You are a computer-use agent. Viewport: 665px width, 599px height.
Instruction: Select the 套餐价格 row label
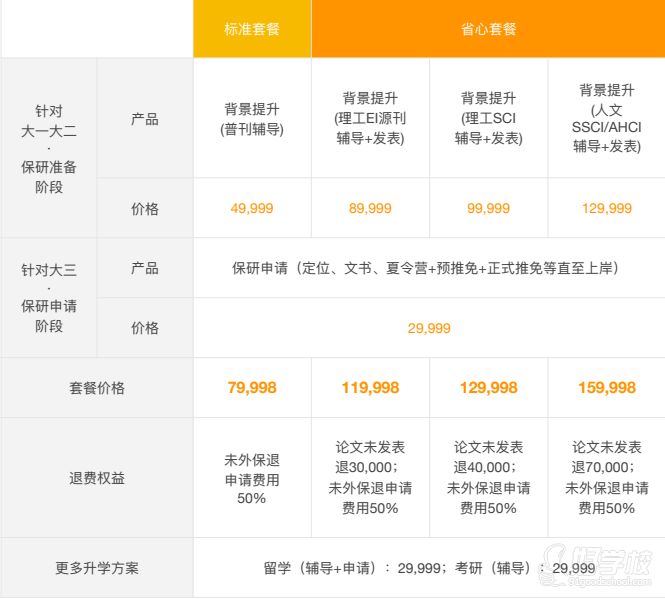97,388
